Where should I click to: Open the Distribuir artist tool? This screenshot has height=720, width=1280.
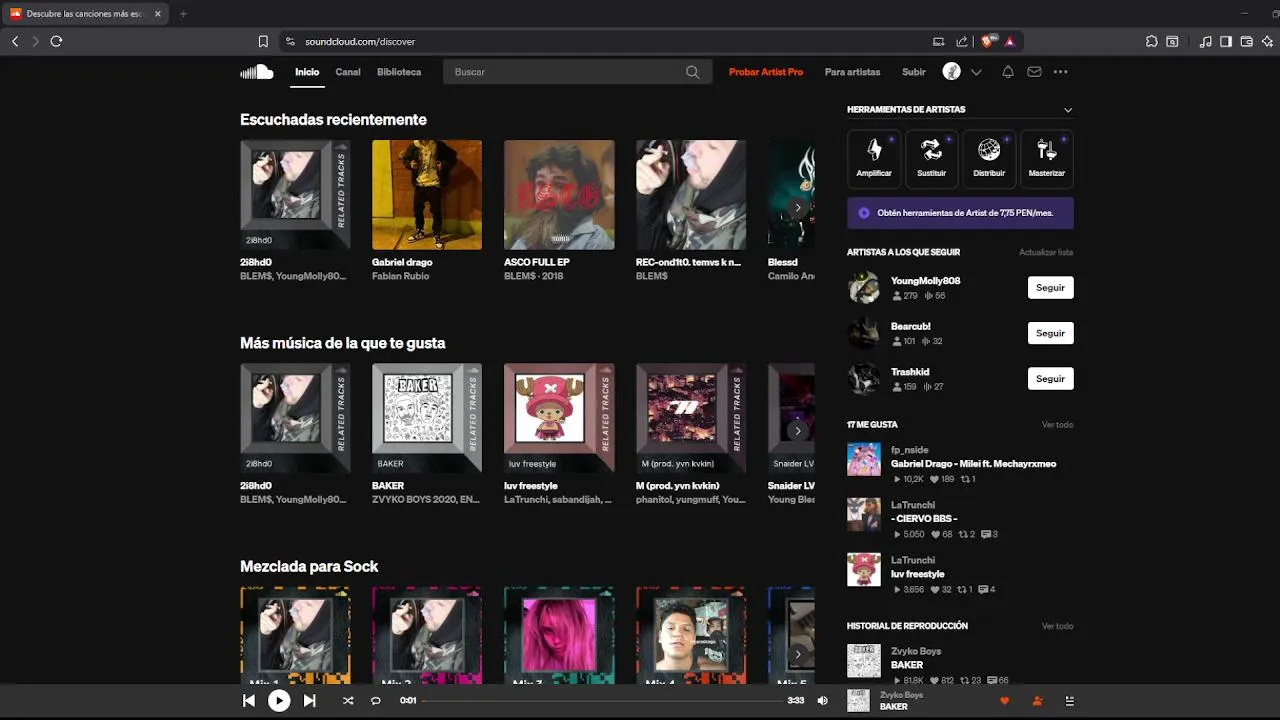[x=989, y=158]
